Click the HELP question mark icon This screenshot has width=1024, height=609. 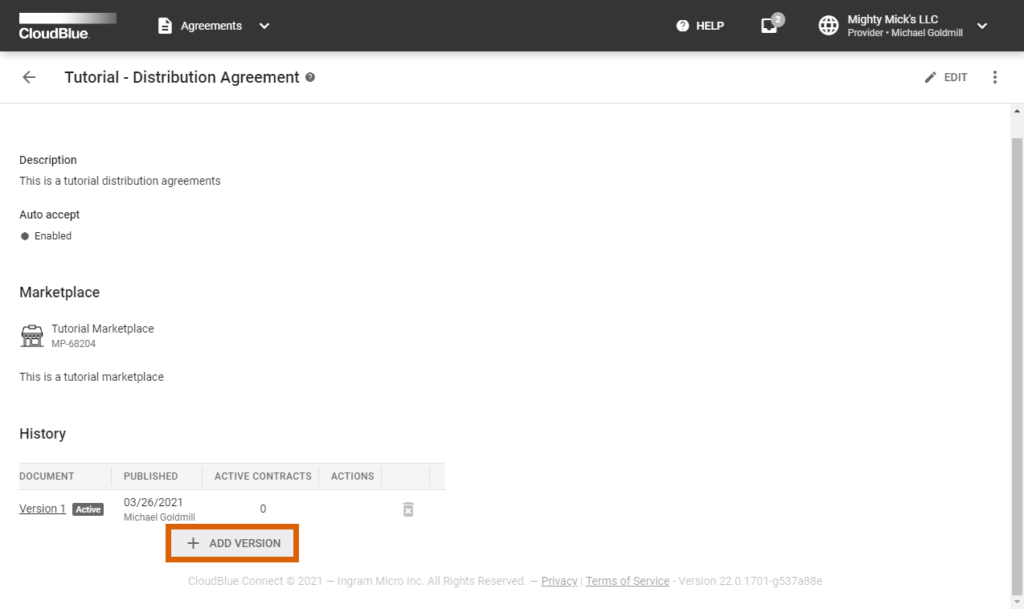pos(683,26)
